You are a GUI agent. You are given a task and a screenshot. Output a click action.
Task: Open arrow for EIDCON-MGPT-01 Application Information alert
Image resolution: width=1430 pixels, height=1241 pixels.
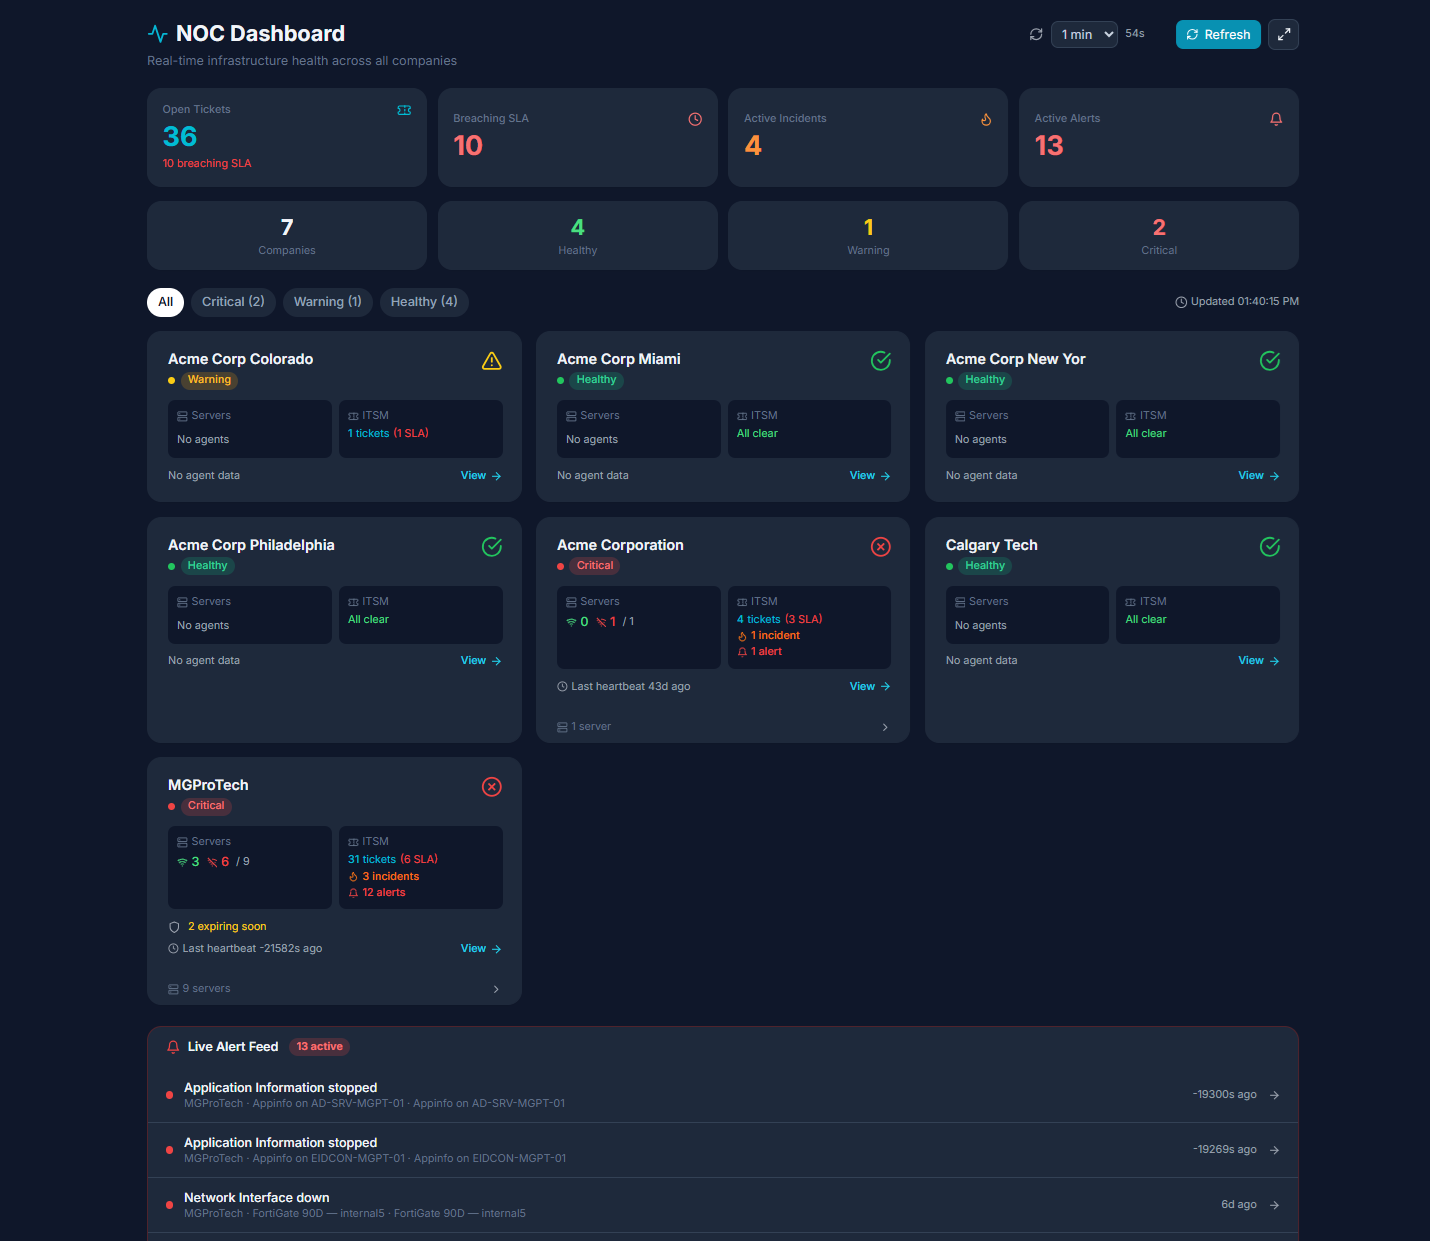coord(1274,1150)
